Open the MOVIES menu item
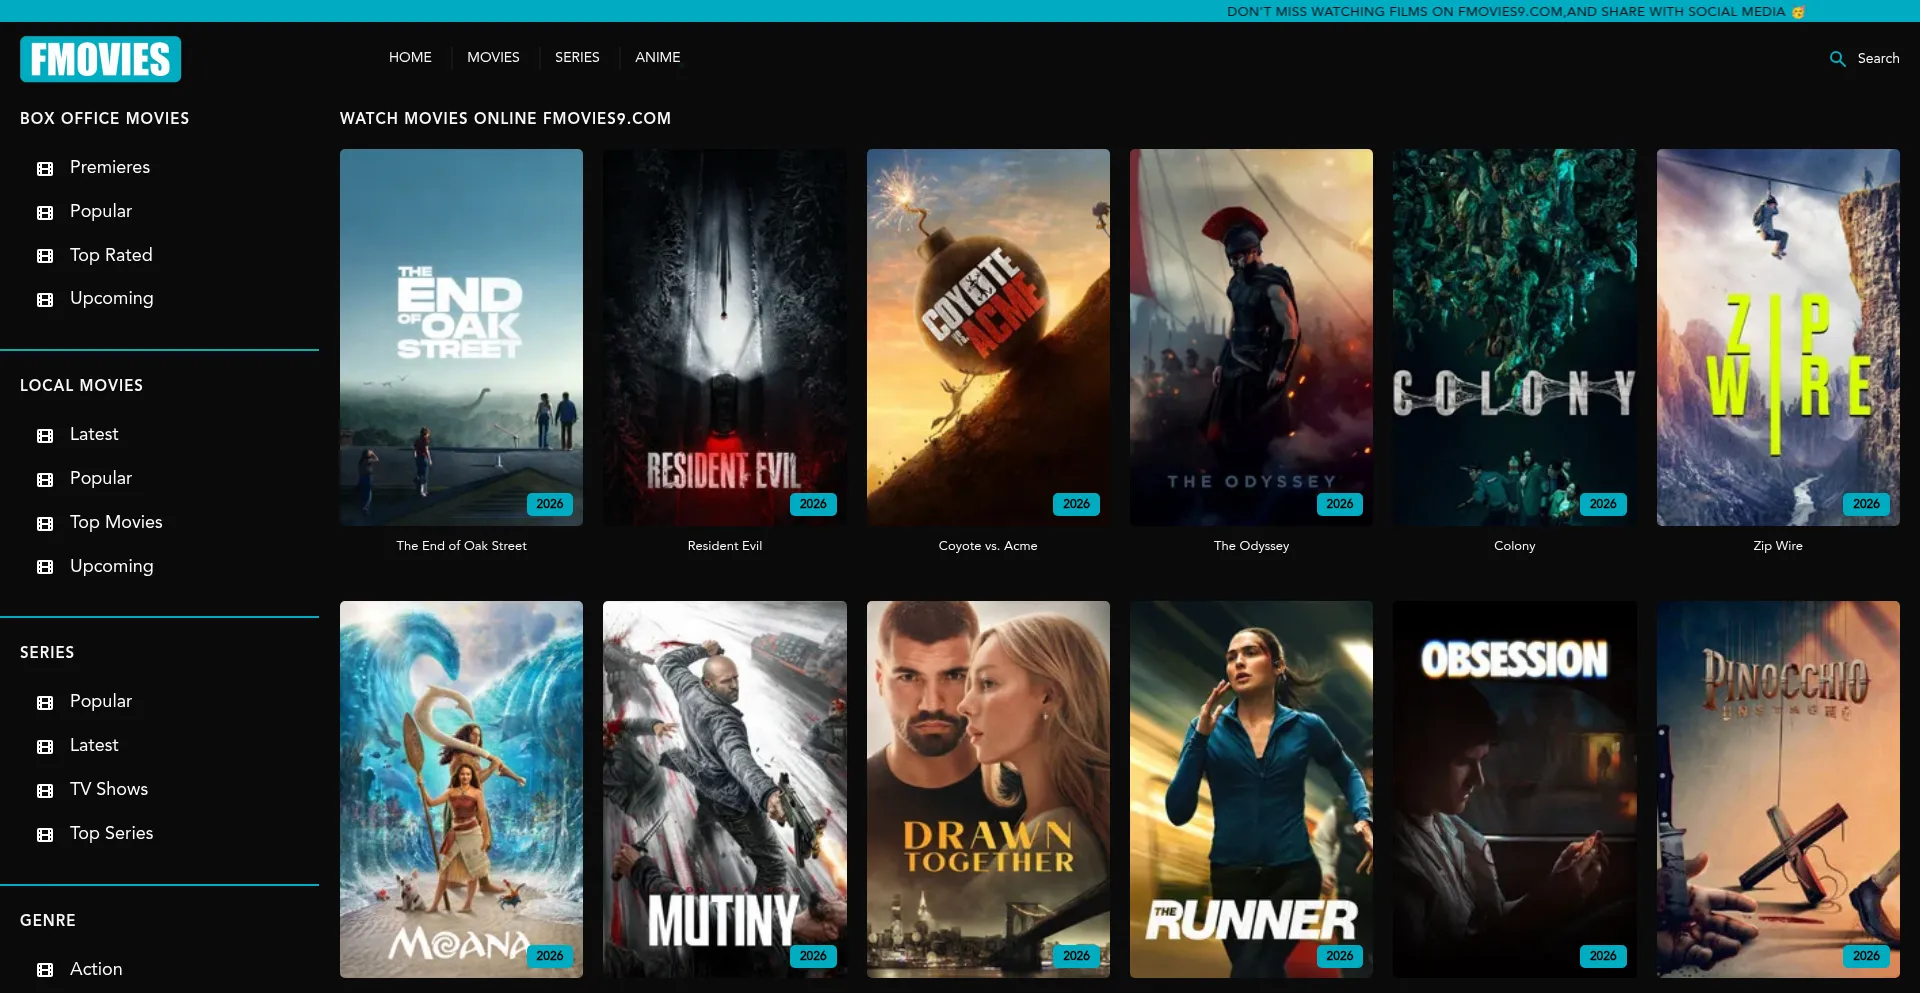Viewport: 1920px width, 993px height. 493,57
